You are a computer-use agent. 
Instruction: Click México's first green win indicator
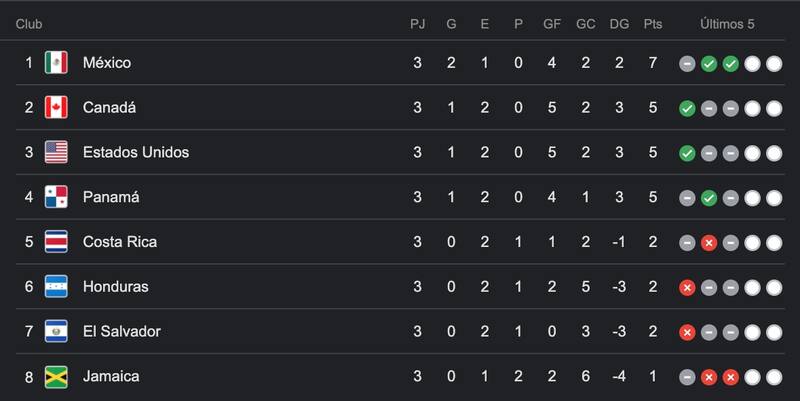tap(709, 64)
